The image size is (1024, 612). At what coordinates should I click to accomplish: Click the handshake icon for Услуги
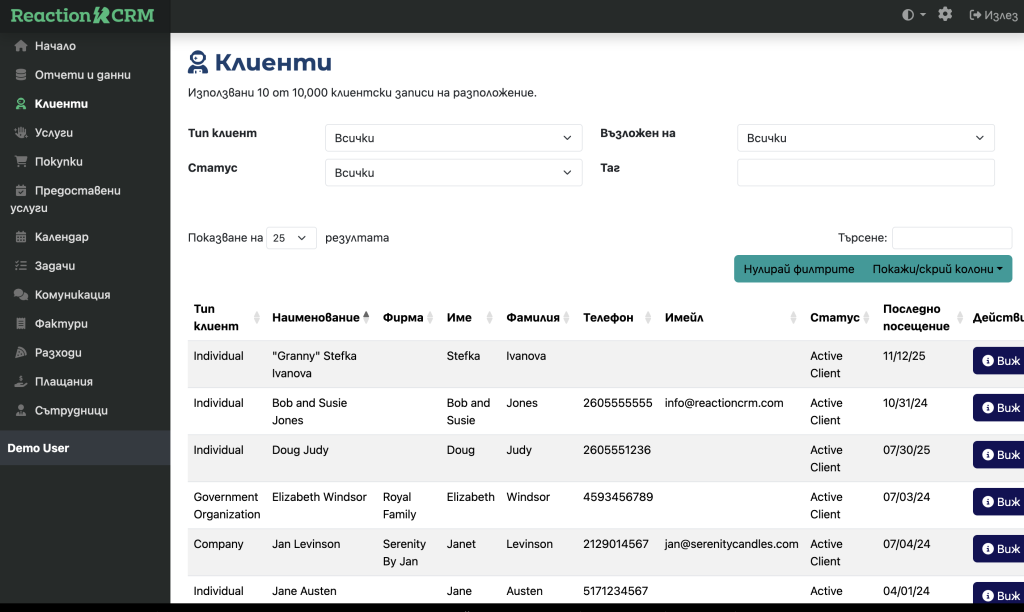click(21, 132)
